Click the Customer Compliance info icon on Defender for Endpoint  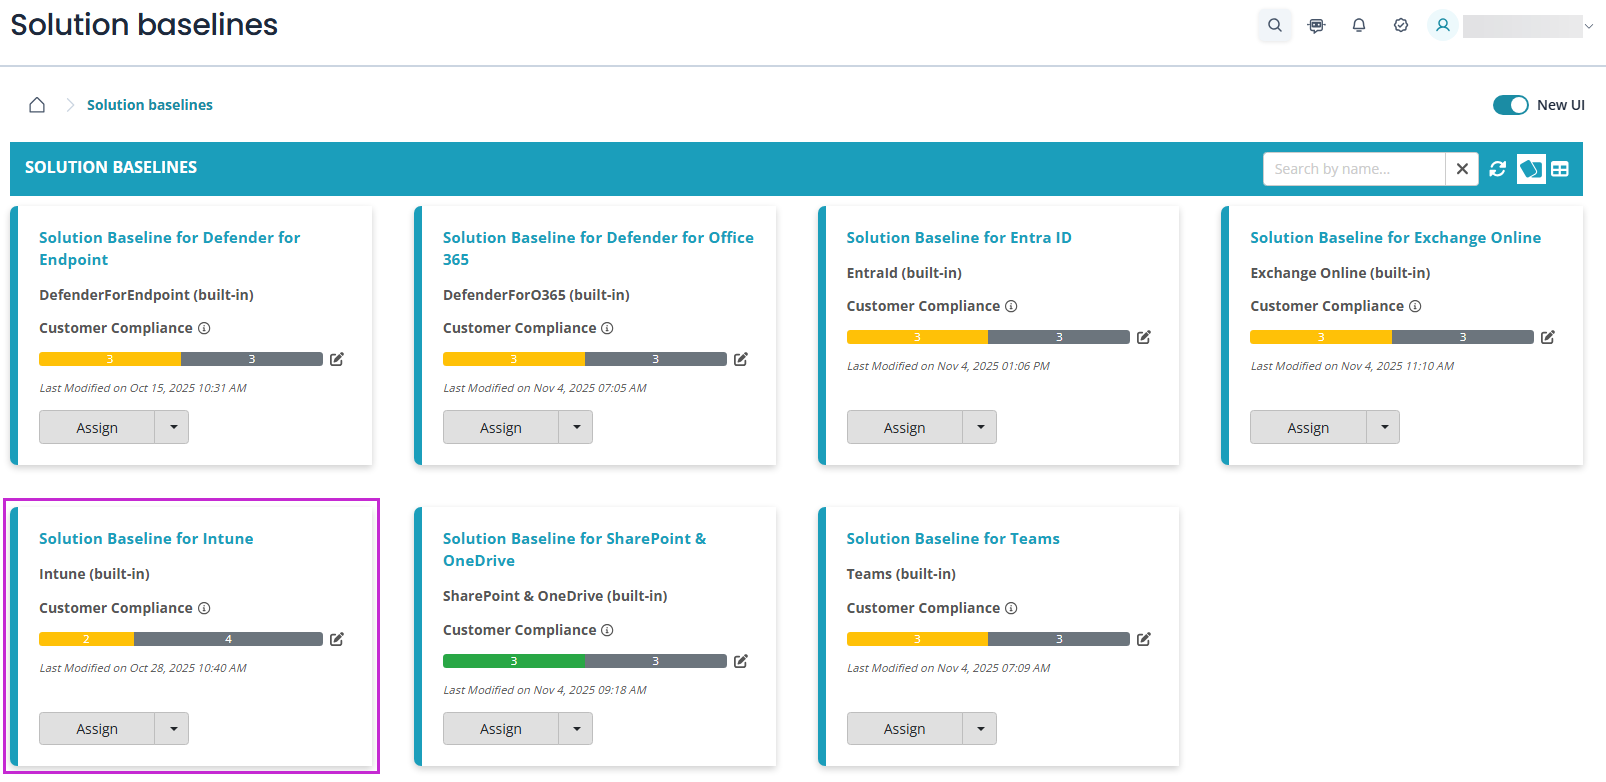pos(204,328)
